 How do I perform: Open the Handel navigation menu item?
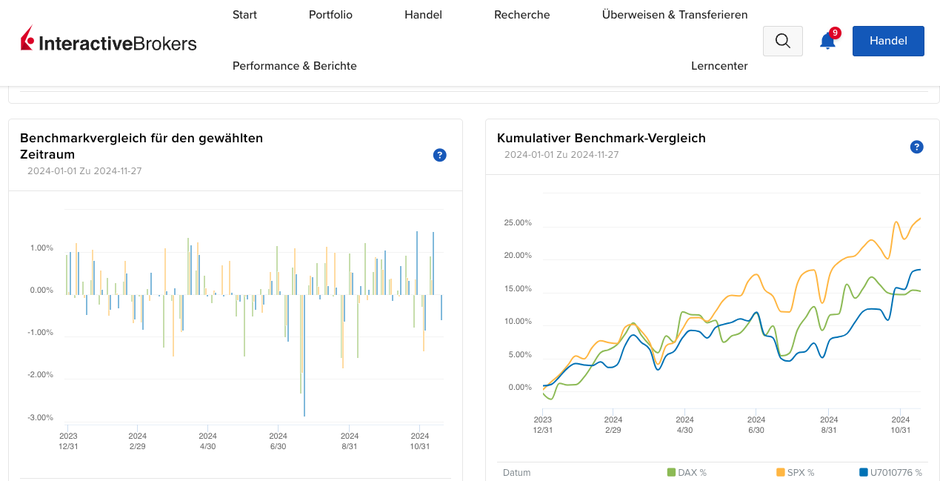point(423,15)
